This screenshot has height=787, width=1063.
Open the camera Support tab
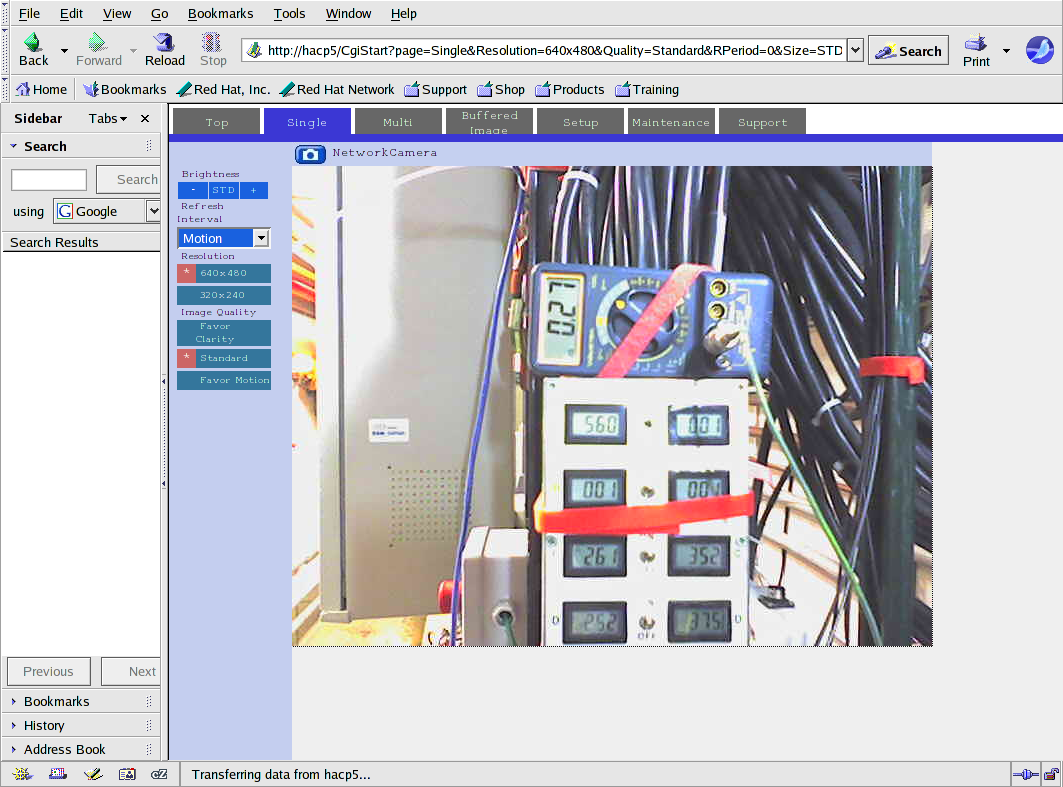pos(763,122)
